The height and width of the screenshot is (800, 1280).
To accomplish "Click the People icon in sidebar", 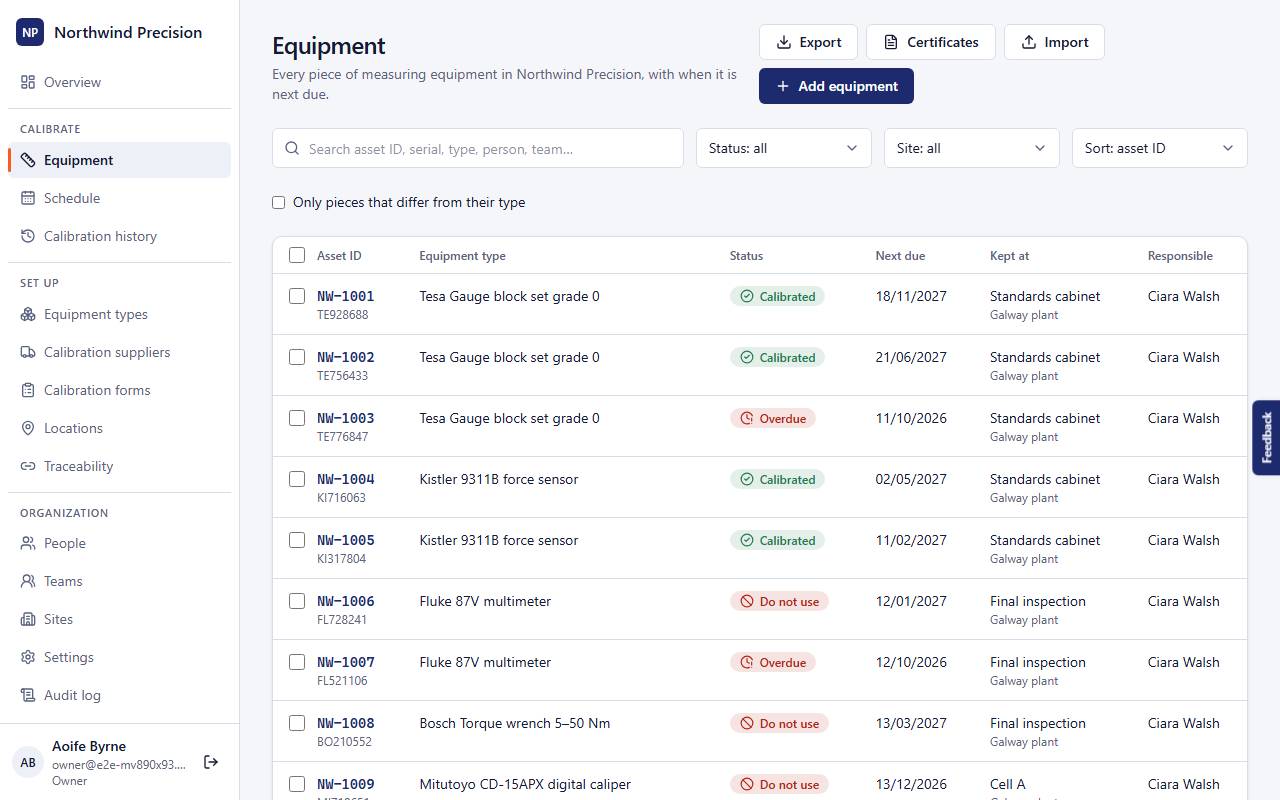I will (28, 543).
